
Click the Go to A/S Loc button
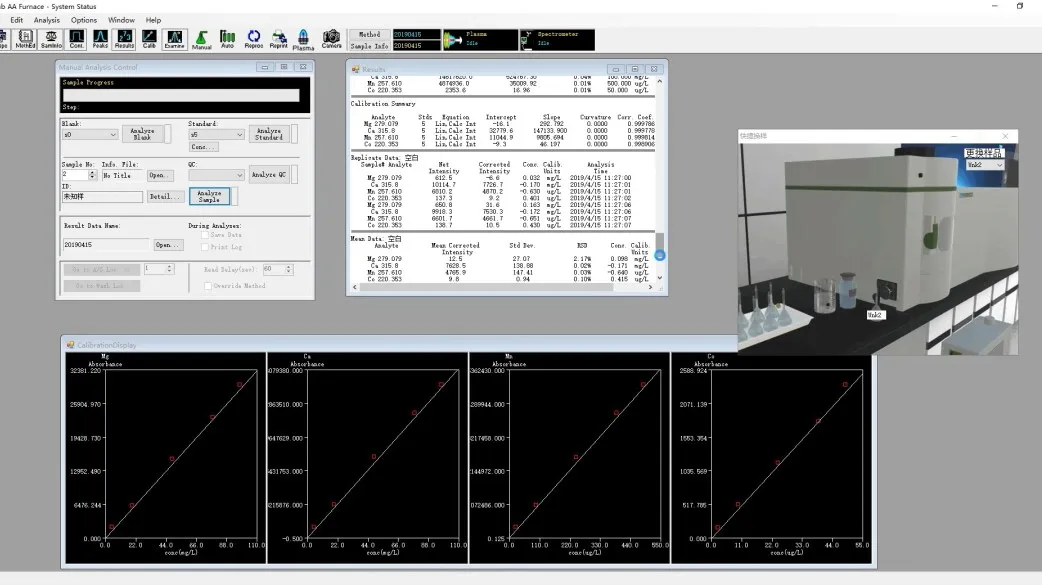102,269
